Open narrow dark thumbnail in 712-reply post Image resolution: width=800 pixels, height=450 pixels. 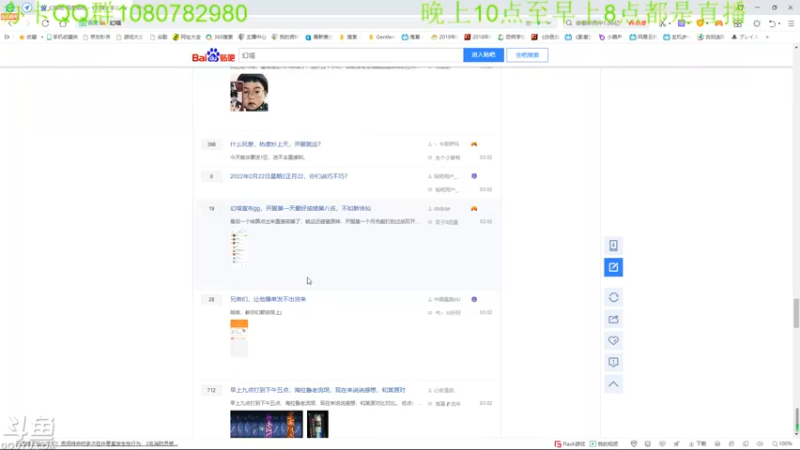pyautogui.click(x=317, y=424)
